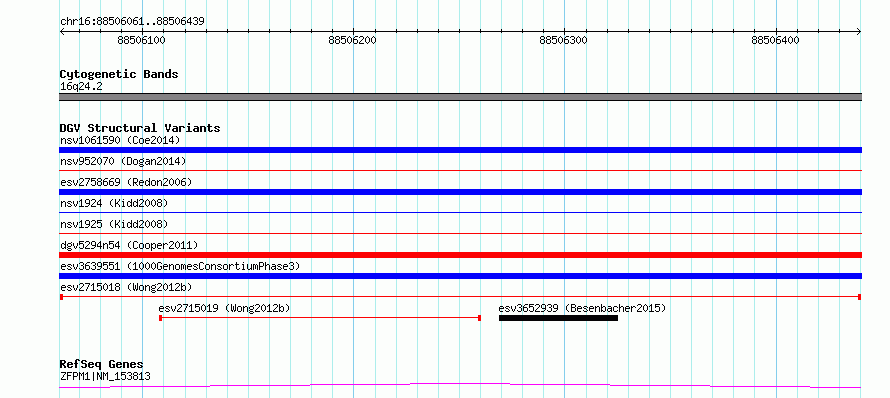This screenshot has height=398, width=890.
Task: Click ruler position 88506200
Action: coord(352,40)
